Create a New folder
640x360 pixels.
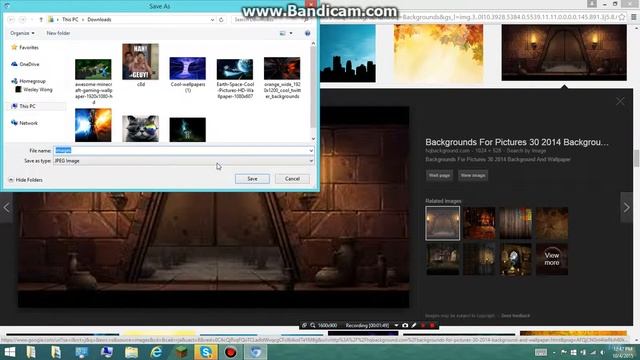point(58,33)
